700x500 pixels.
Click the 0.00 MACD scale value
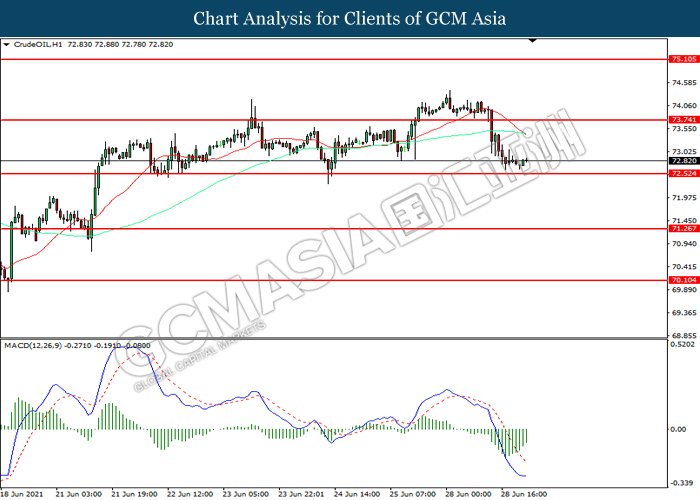click(679, 429)
